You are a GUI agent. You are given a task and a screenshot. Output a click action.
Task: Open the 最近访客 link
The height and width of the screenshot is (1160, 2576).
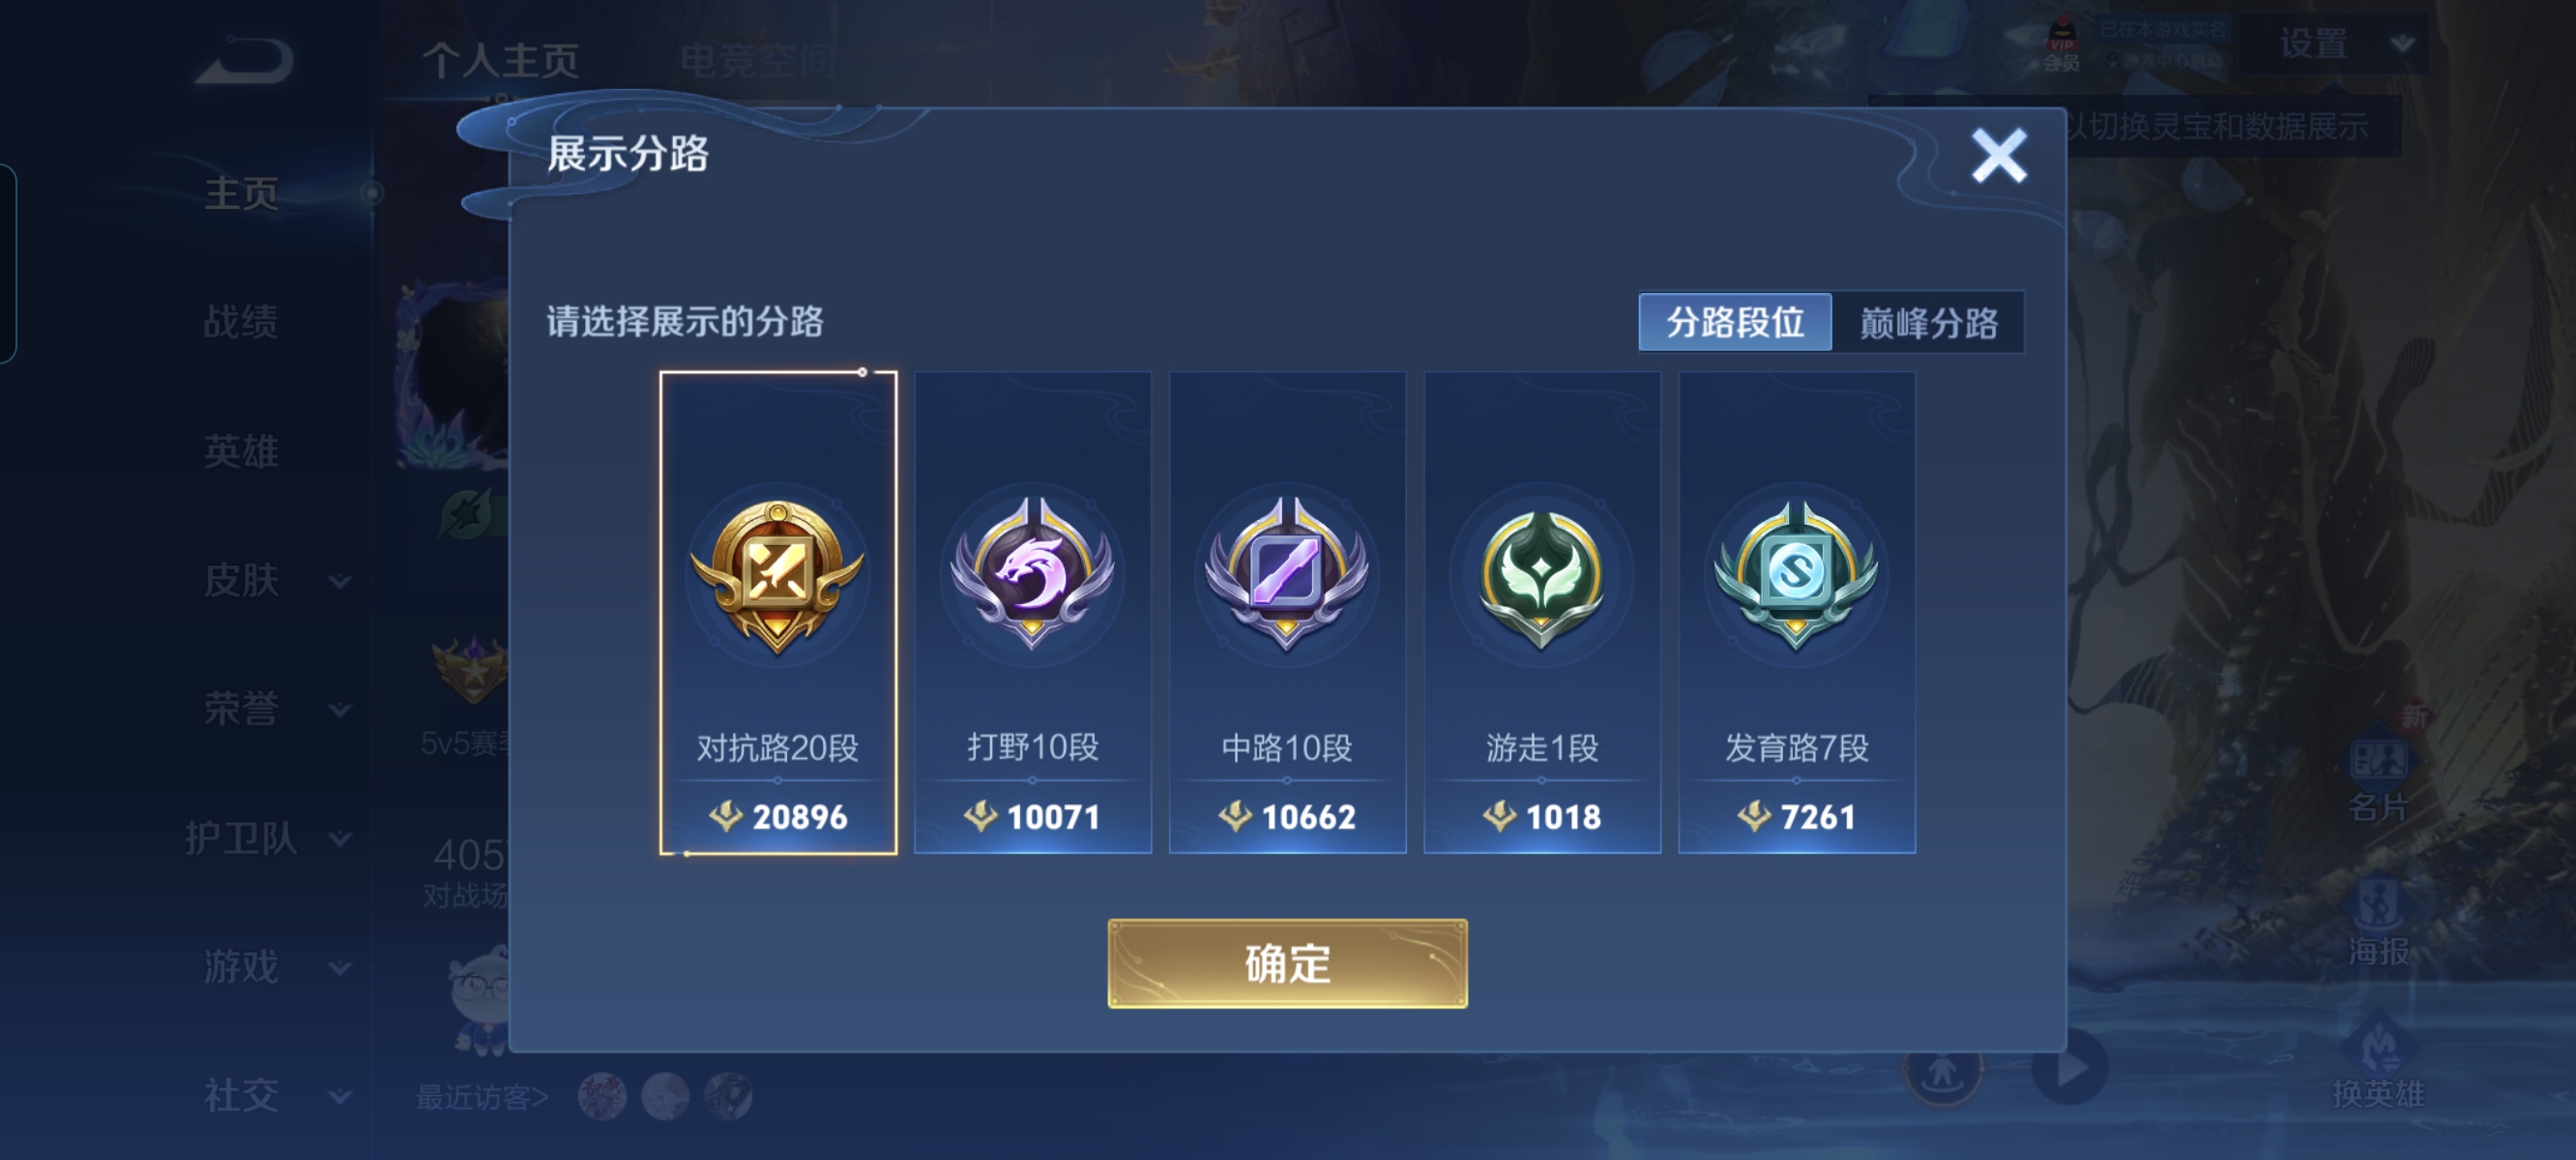pos(482,1097)
